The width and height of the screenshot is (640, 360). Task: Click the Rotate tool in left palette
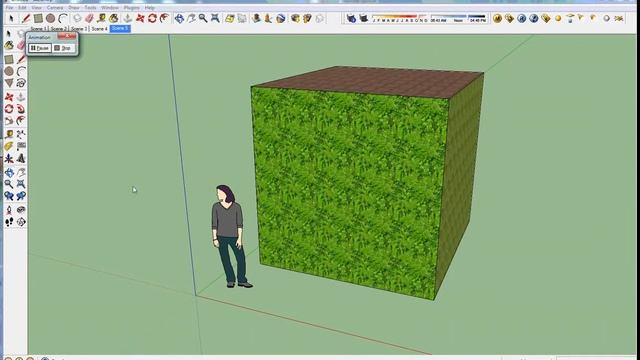[x=9, y=109]
